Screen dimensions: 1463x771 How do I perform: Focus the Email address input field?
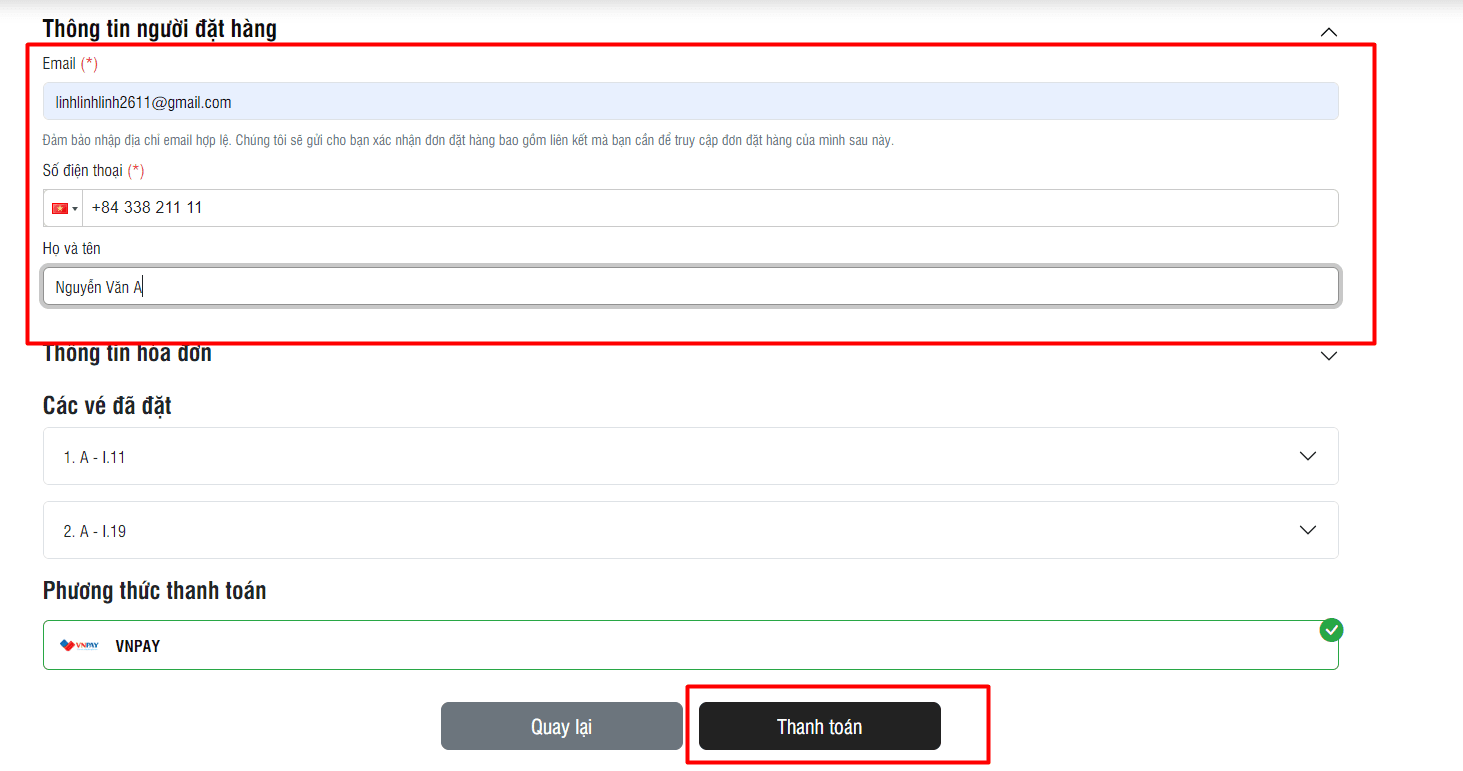coord(690,102)
